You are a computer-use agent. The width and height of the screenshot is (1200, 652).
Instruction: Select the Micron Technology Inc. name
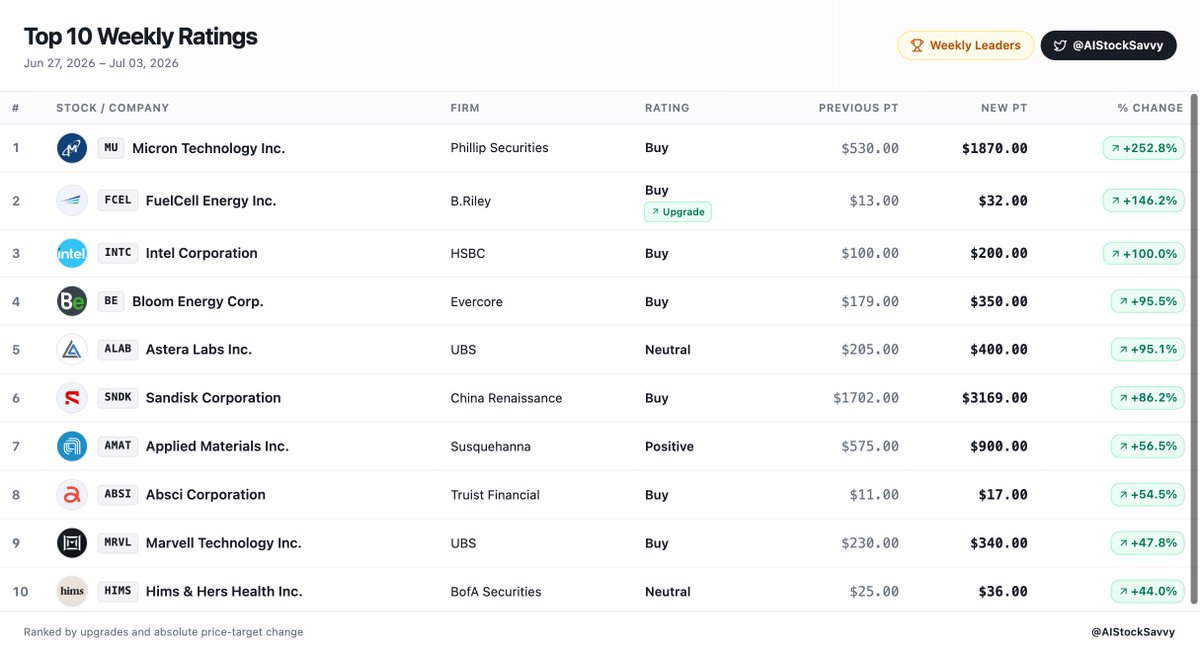click(x=208, y=148)
